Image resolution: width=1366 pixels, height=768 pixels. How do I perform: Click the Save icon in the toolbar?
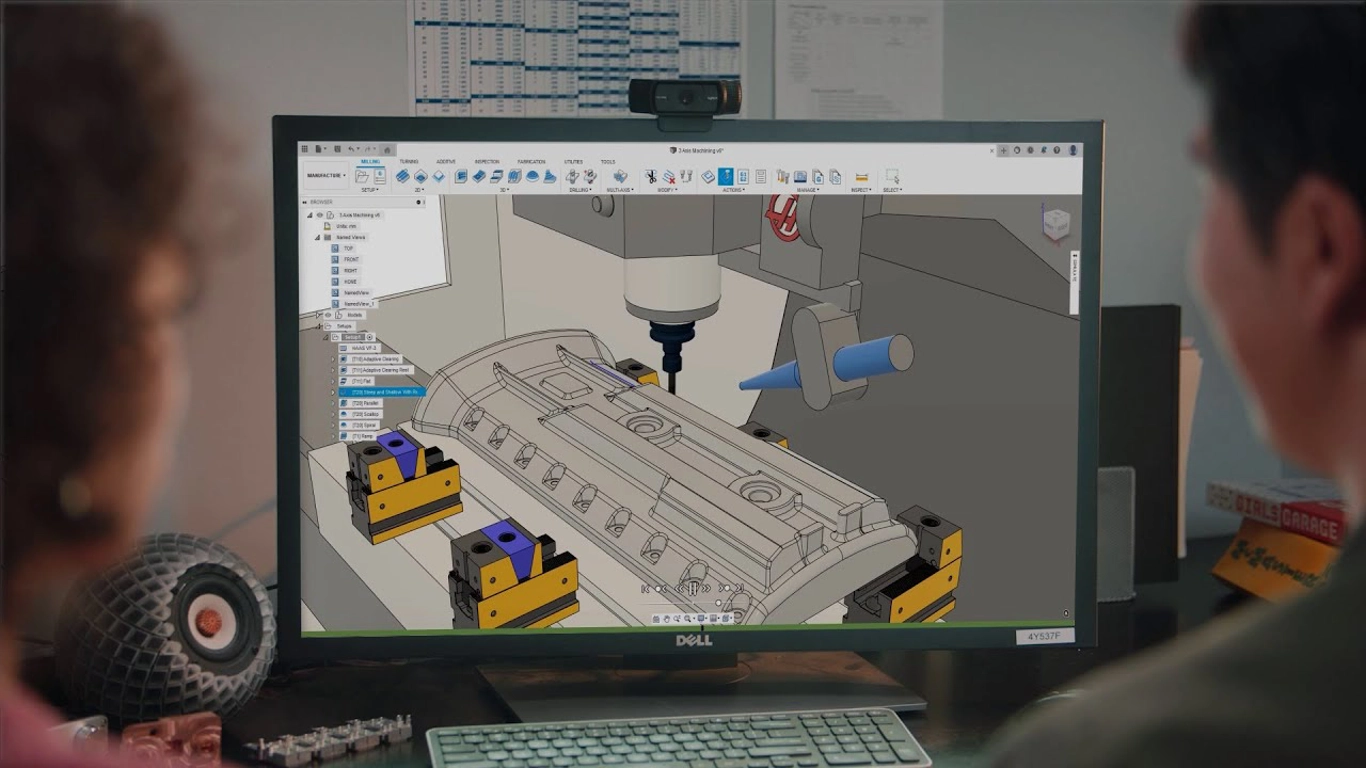click(x=337, y=149)
